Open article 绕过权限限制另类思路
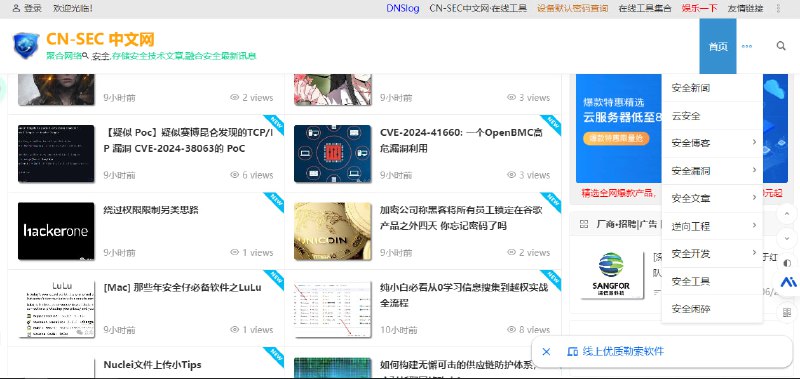Viewport: 800px width, 379px height. click(151, 210)
